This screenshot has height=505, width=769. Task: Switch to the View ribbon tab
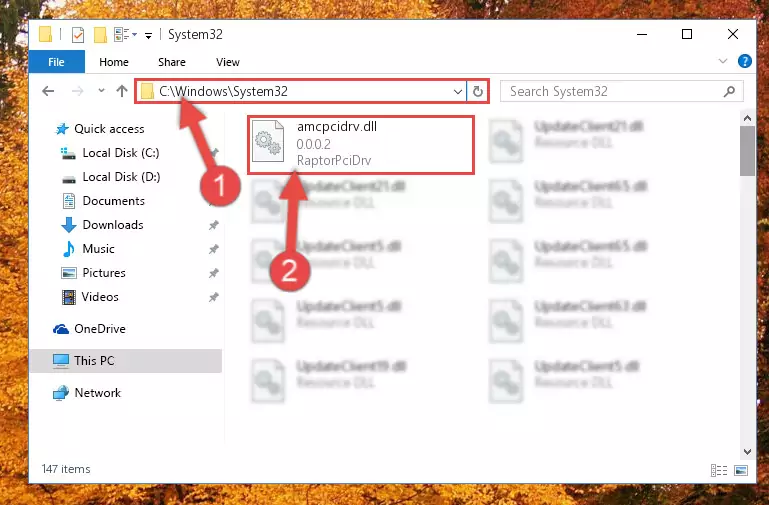point(228,62)
